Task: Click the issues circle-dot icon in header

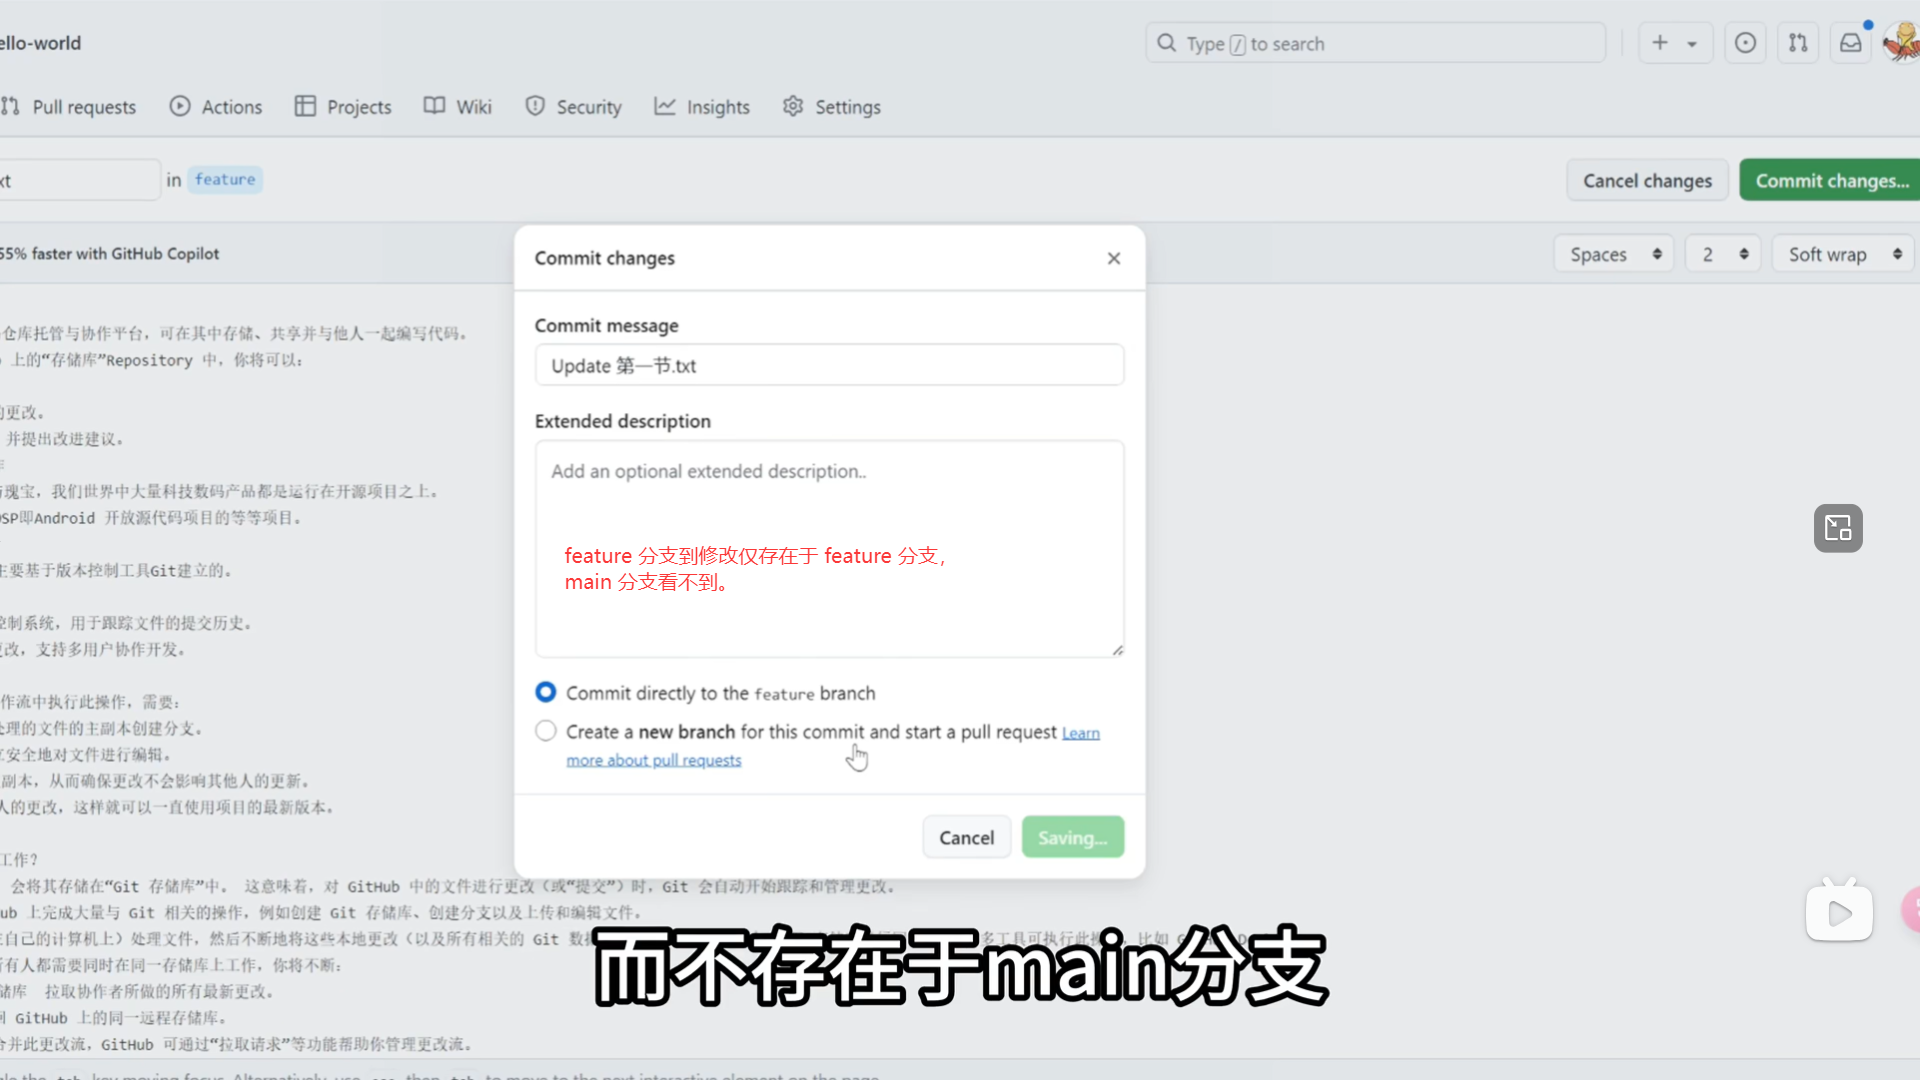Action: (x=1745, y=43)
